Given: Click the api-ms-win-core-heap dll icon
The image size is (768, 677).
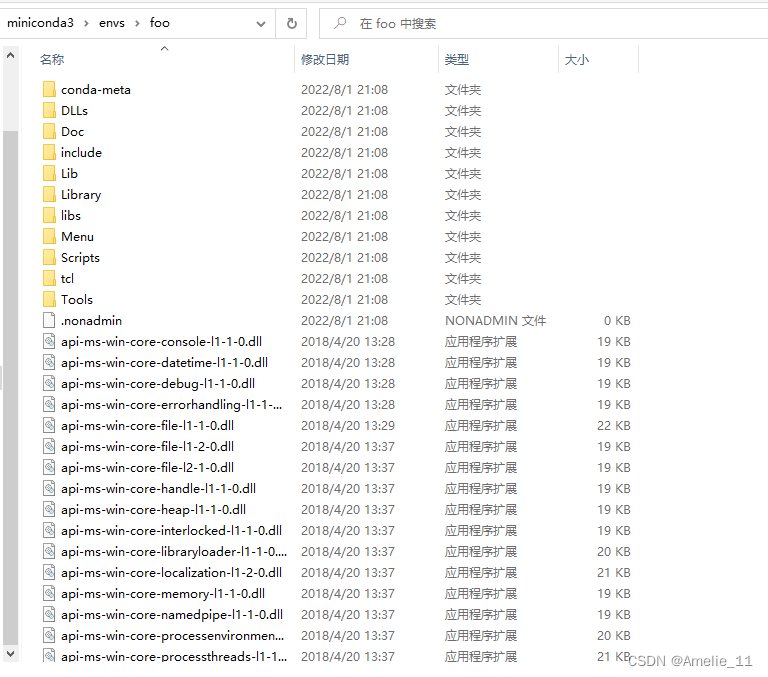Looking at the screenshot, I should [x=49, y=510].
